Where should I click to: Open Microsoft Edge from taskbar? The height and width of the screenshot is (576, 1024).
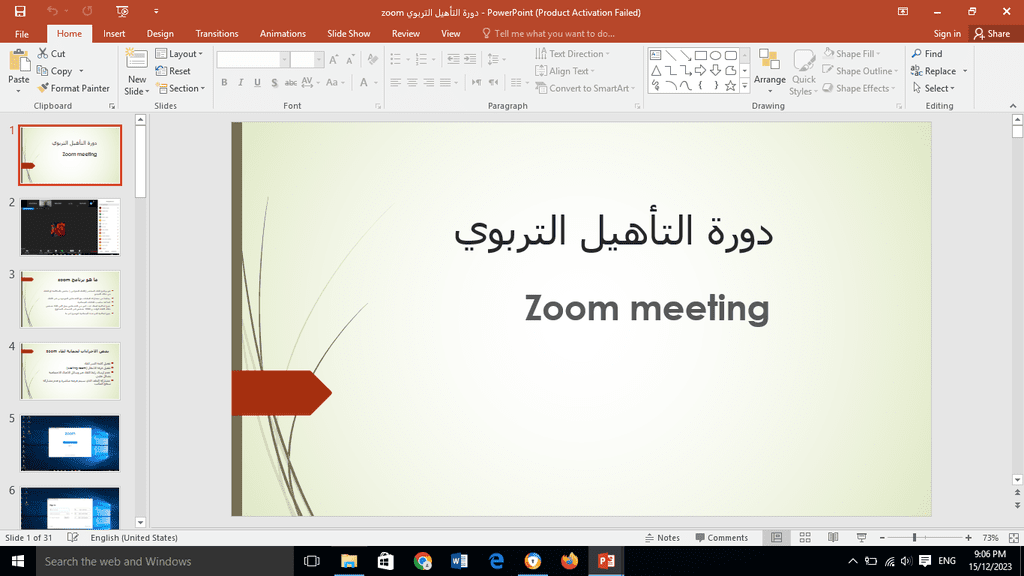[496, 561]
